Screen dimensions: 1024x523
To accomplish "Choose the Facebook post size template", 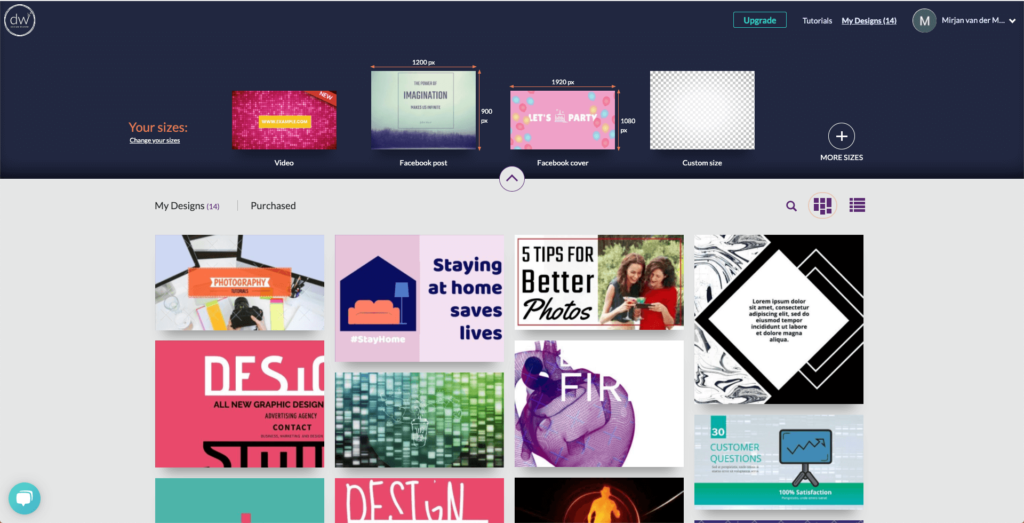I will pos(423,110).
